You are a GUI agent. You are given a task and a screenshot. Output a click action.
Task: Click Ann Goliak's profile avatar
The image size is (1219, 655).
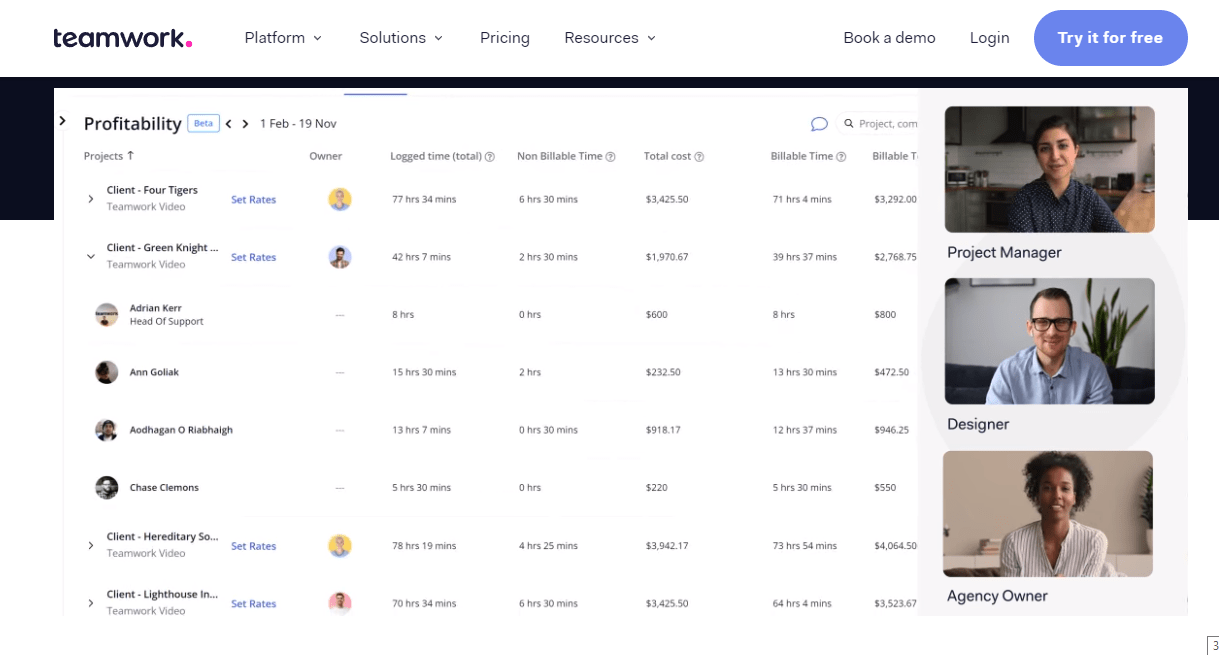point(107,372)
